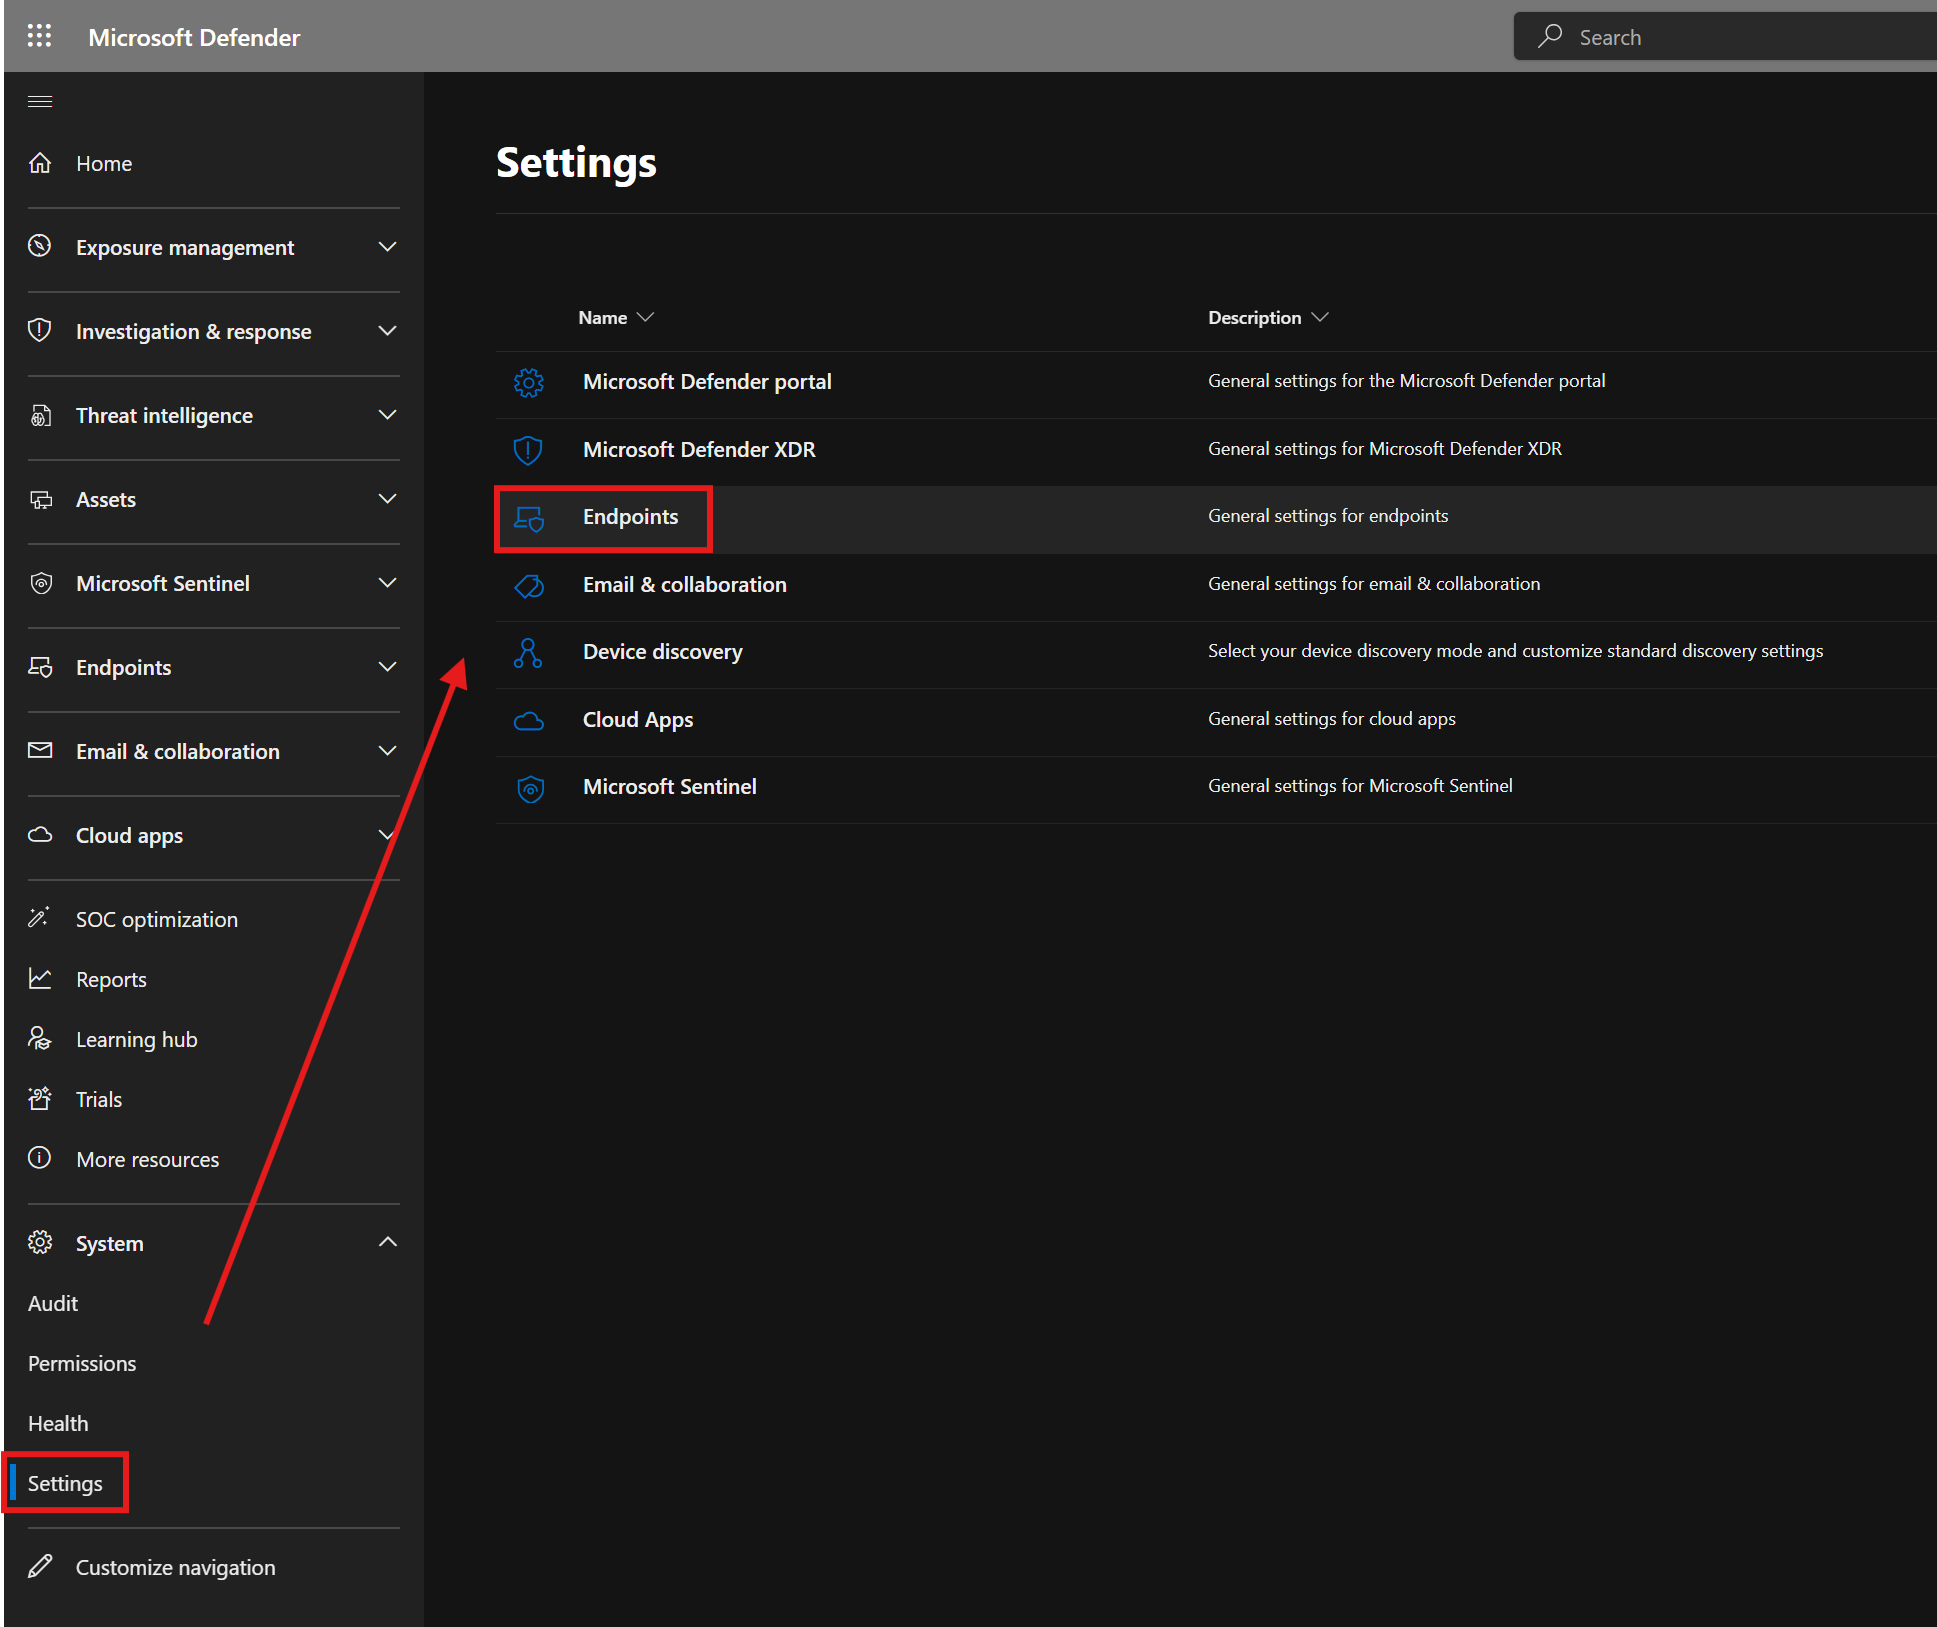Screen dimensions: 1937x1627
Task: Click into the Search field
Action: pyautogui.click(x=1725, y=36)
